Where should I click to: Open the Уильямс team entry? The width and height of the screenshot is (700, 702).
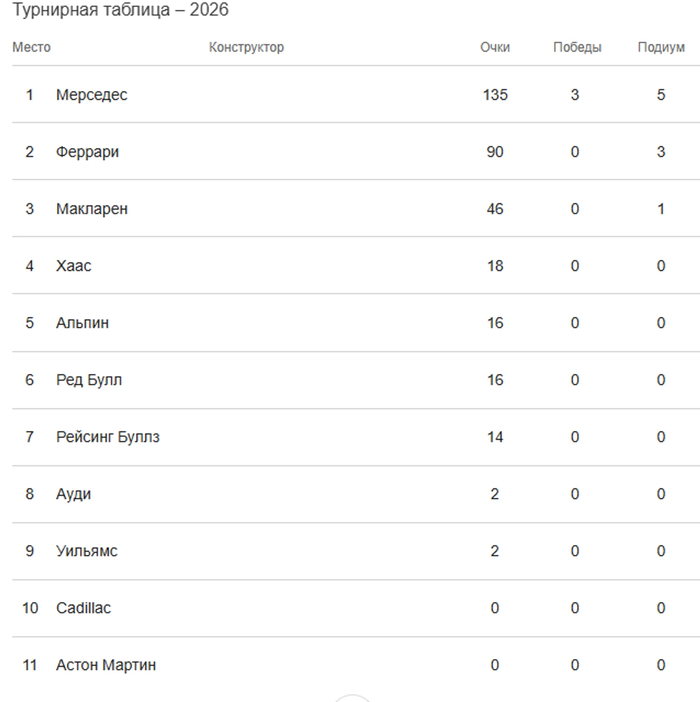[87, 551]
